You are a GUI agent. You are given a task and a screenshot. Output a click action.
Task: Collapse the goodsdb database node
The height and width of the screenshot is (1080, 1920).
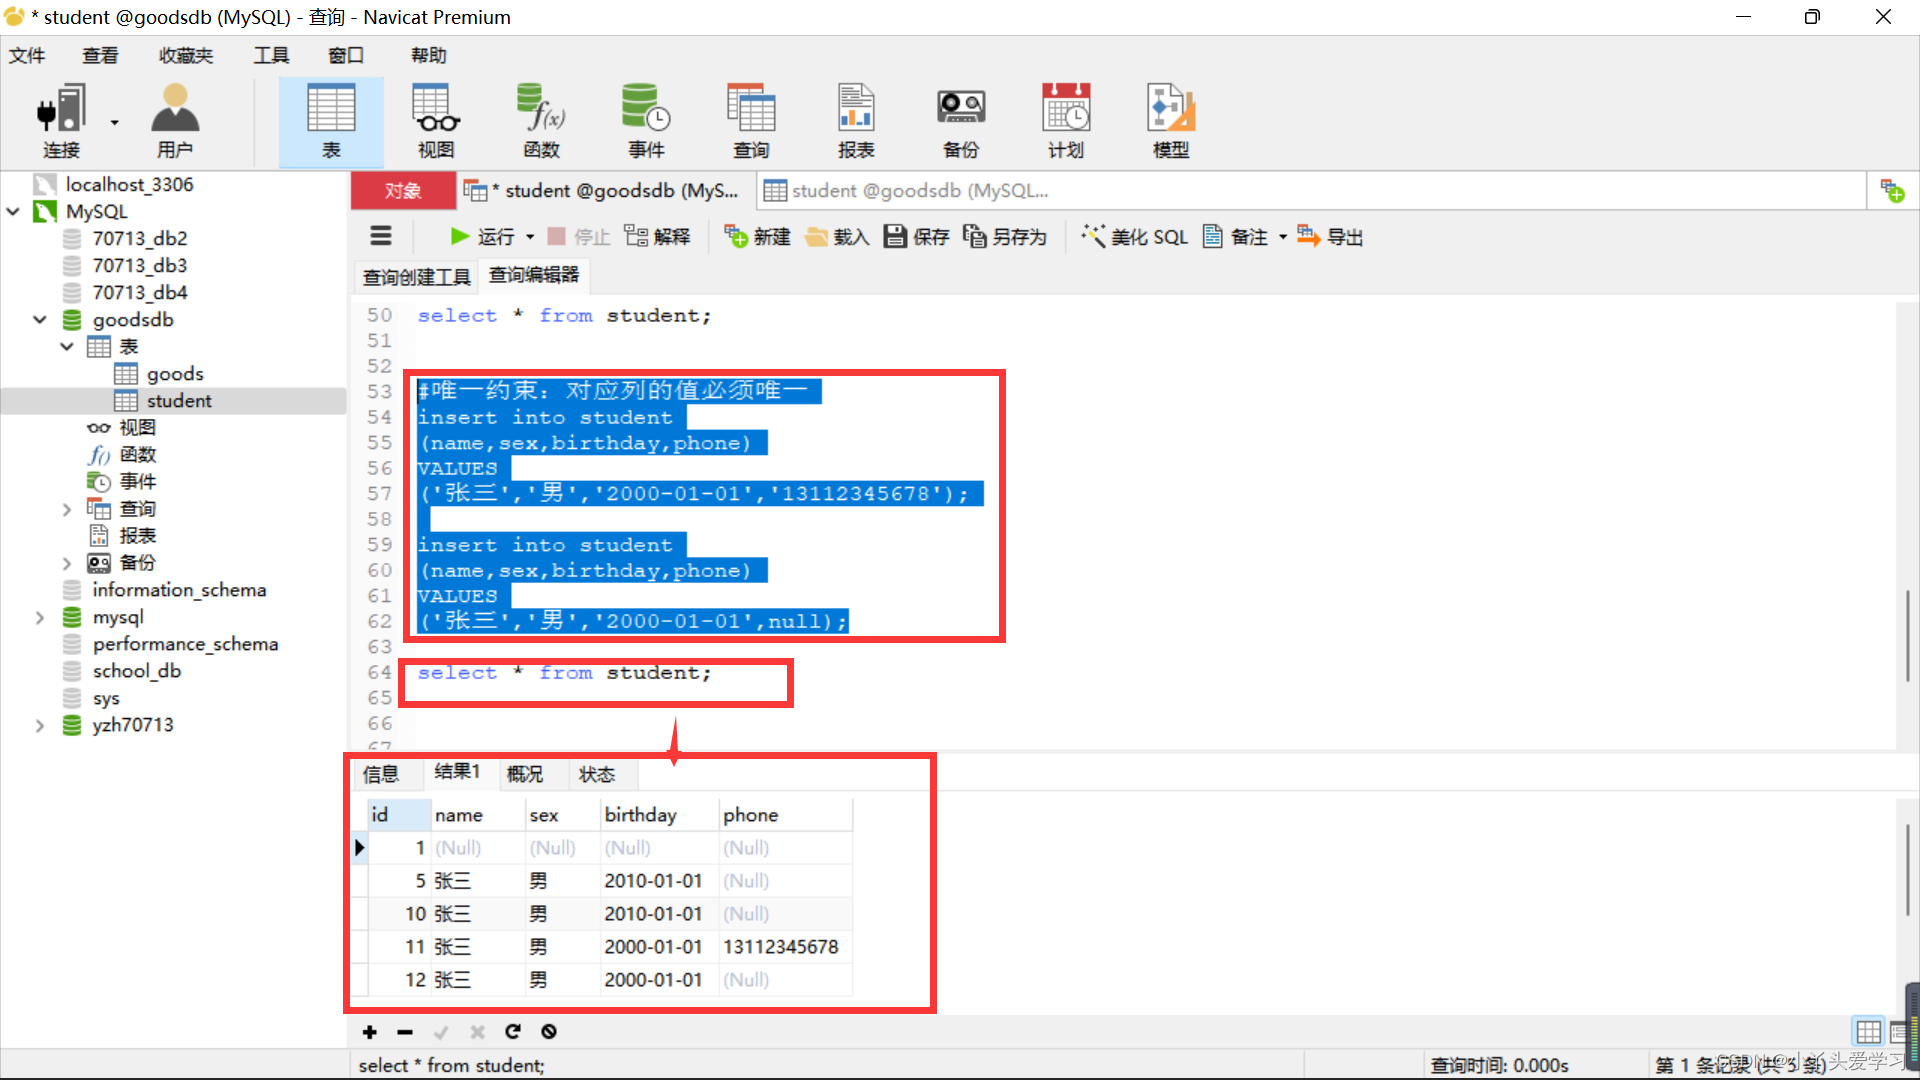[40, 319]
